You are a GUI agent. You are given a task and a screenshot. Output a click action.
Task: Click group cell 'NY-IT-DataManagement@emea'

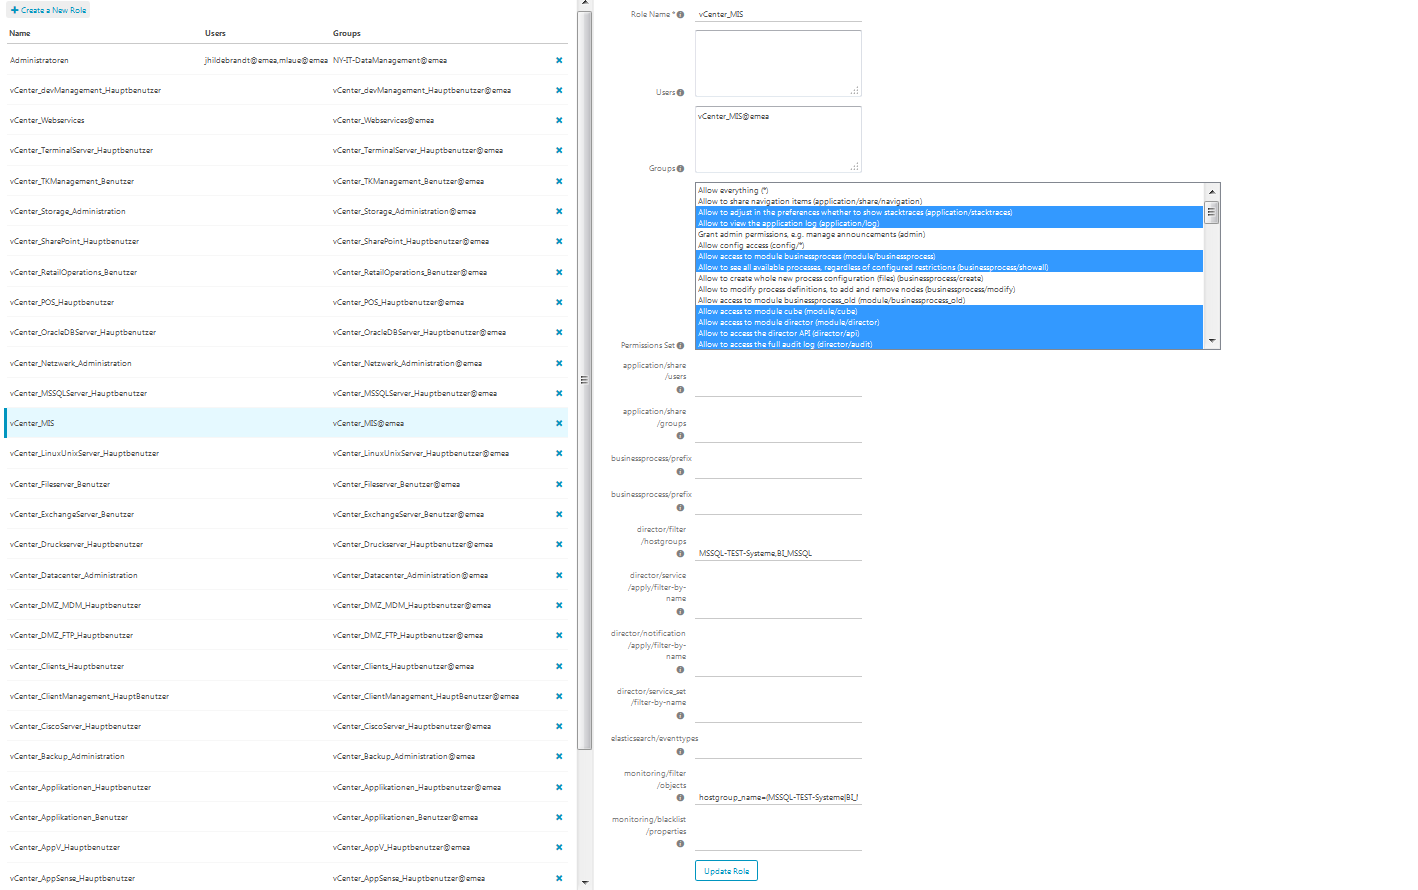click(x=390, y=60)
